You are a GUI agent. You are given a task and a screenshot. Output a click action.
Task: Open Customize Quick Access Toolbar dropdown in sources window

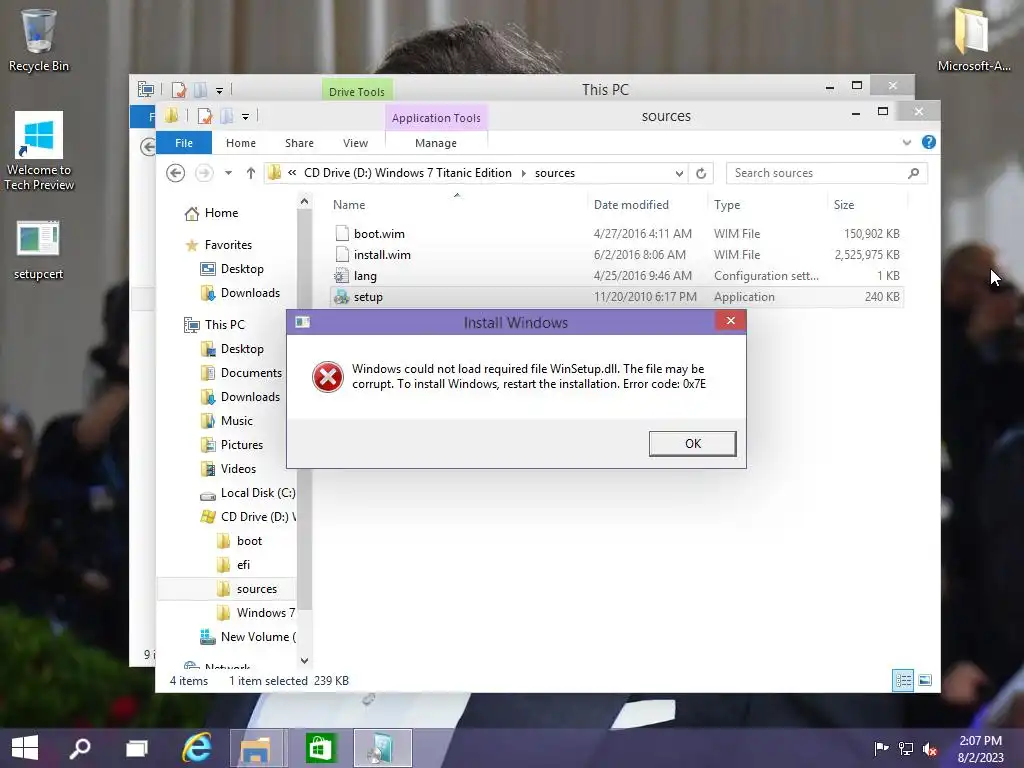(x=246, y=117)
